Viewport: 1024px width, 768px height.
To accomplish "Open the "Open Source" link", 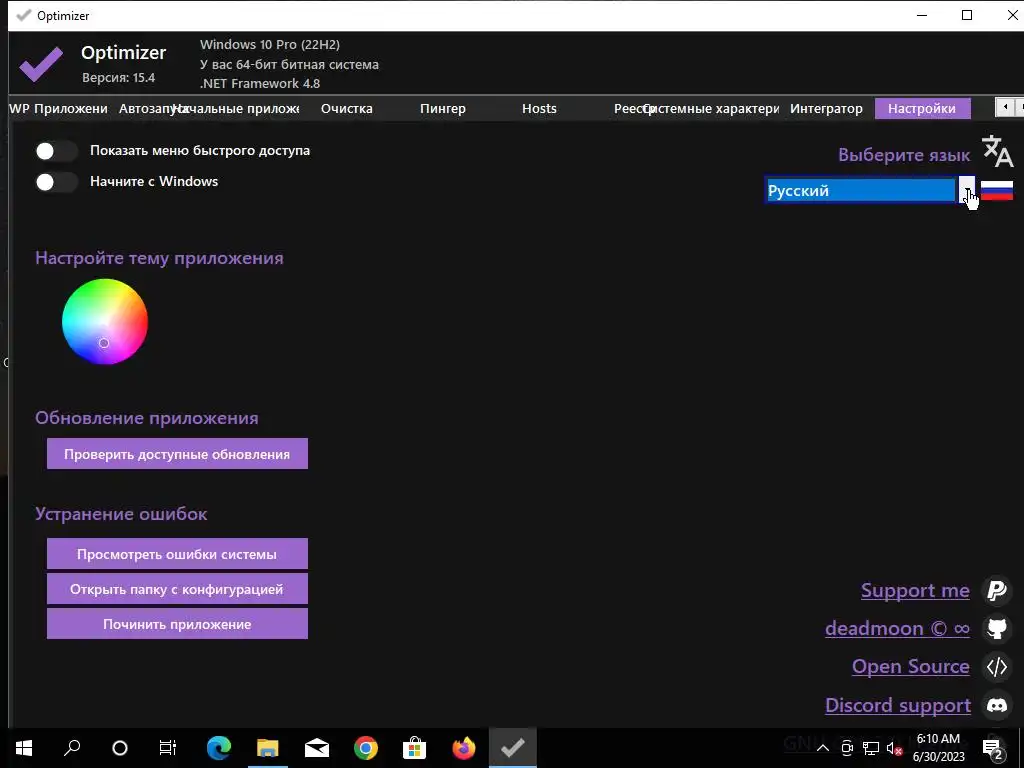I will [x=910, y=667].
